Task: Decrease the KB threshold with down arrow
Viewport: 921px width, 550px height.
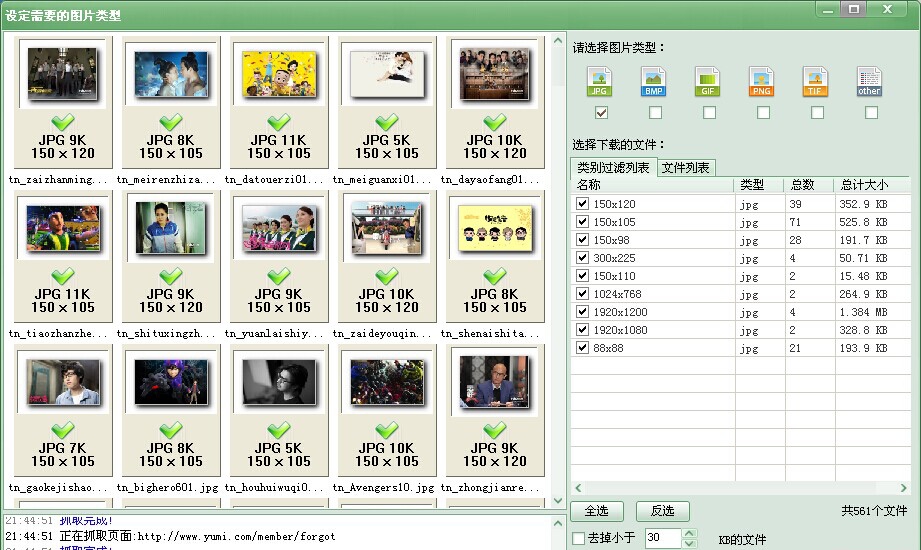Action: (x=689, y=544)
